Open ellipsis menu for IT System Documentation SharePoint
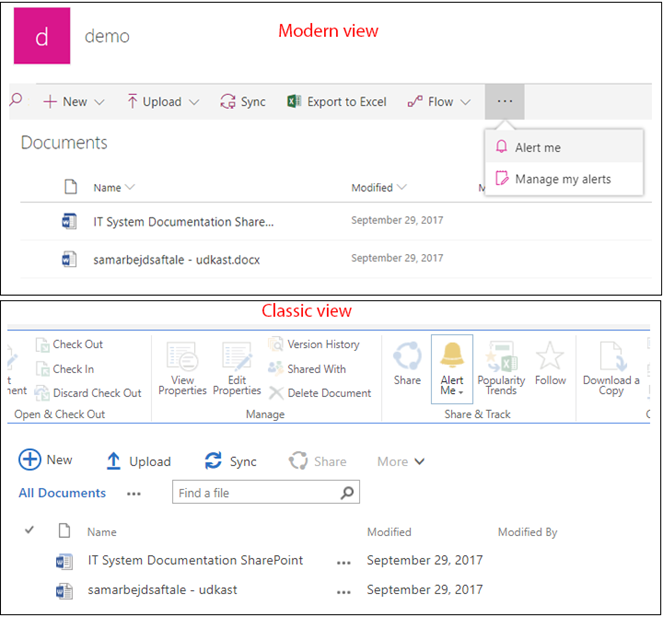The width and height of the screenshot is (663, 617). click(344, 563)
